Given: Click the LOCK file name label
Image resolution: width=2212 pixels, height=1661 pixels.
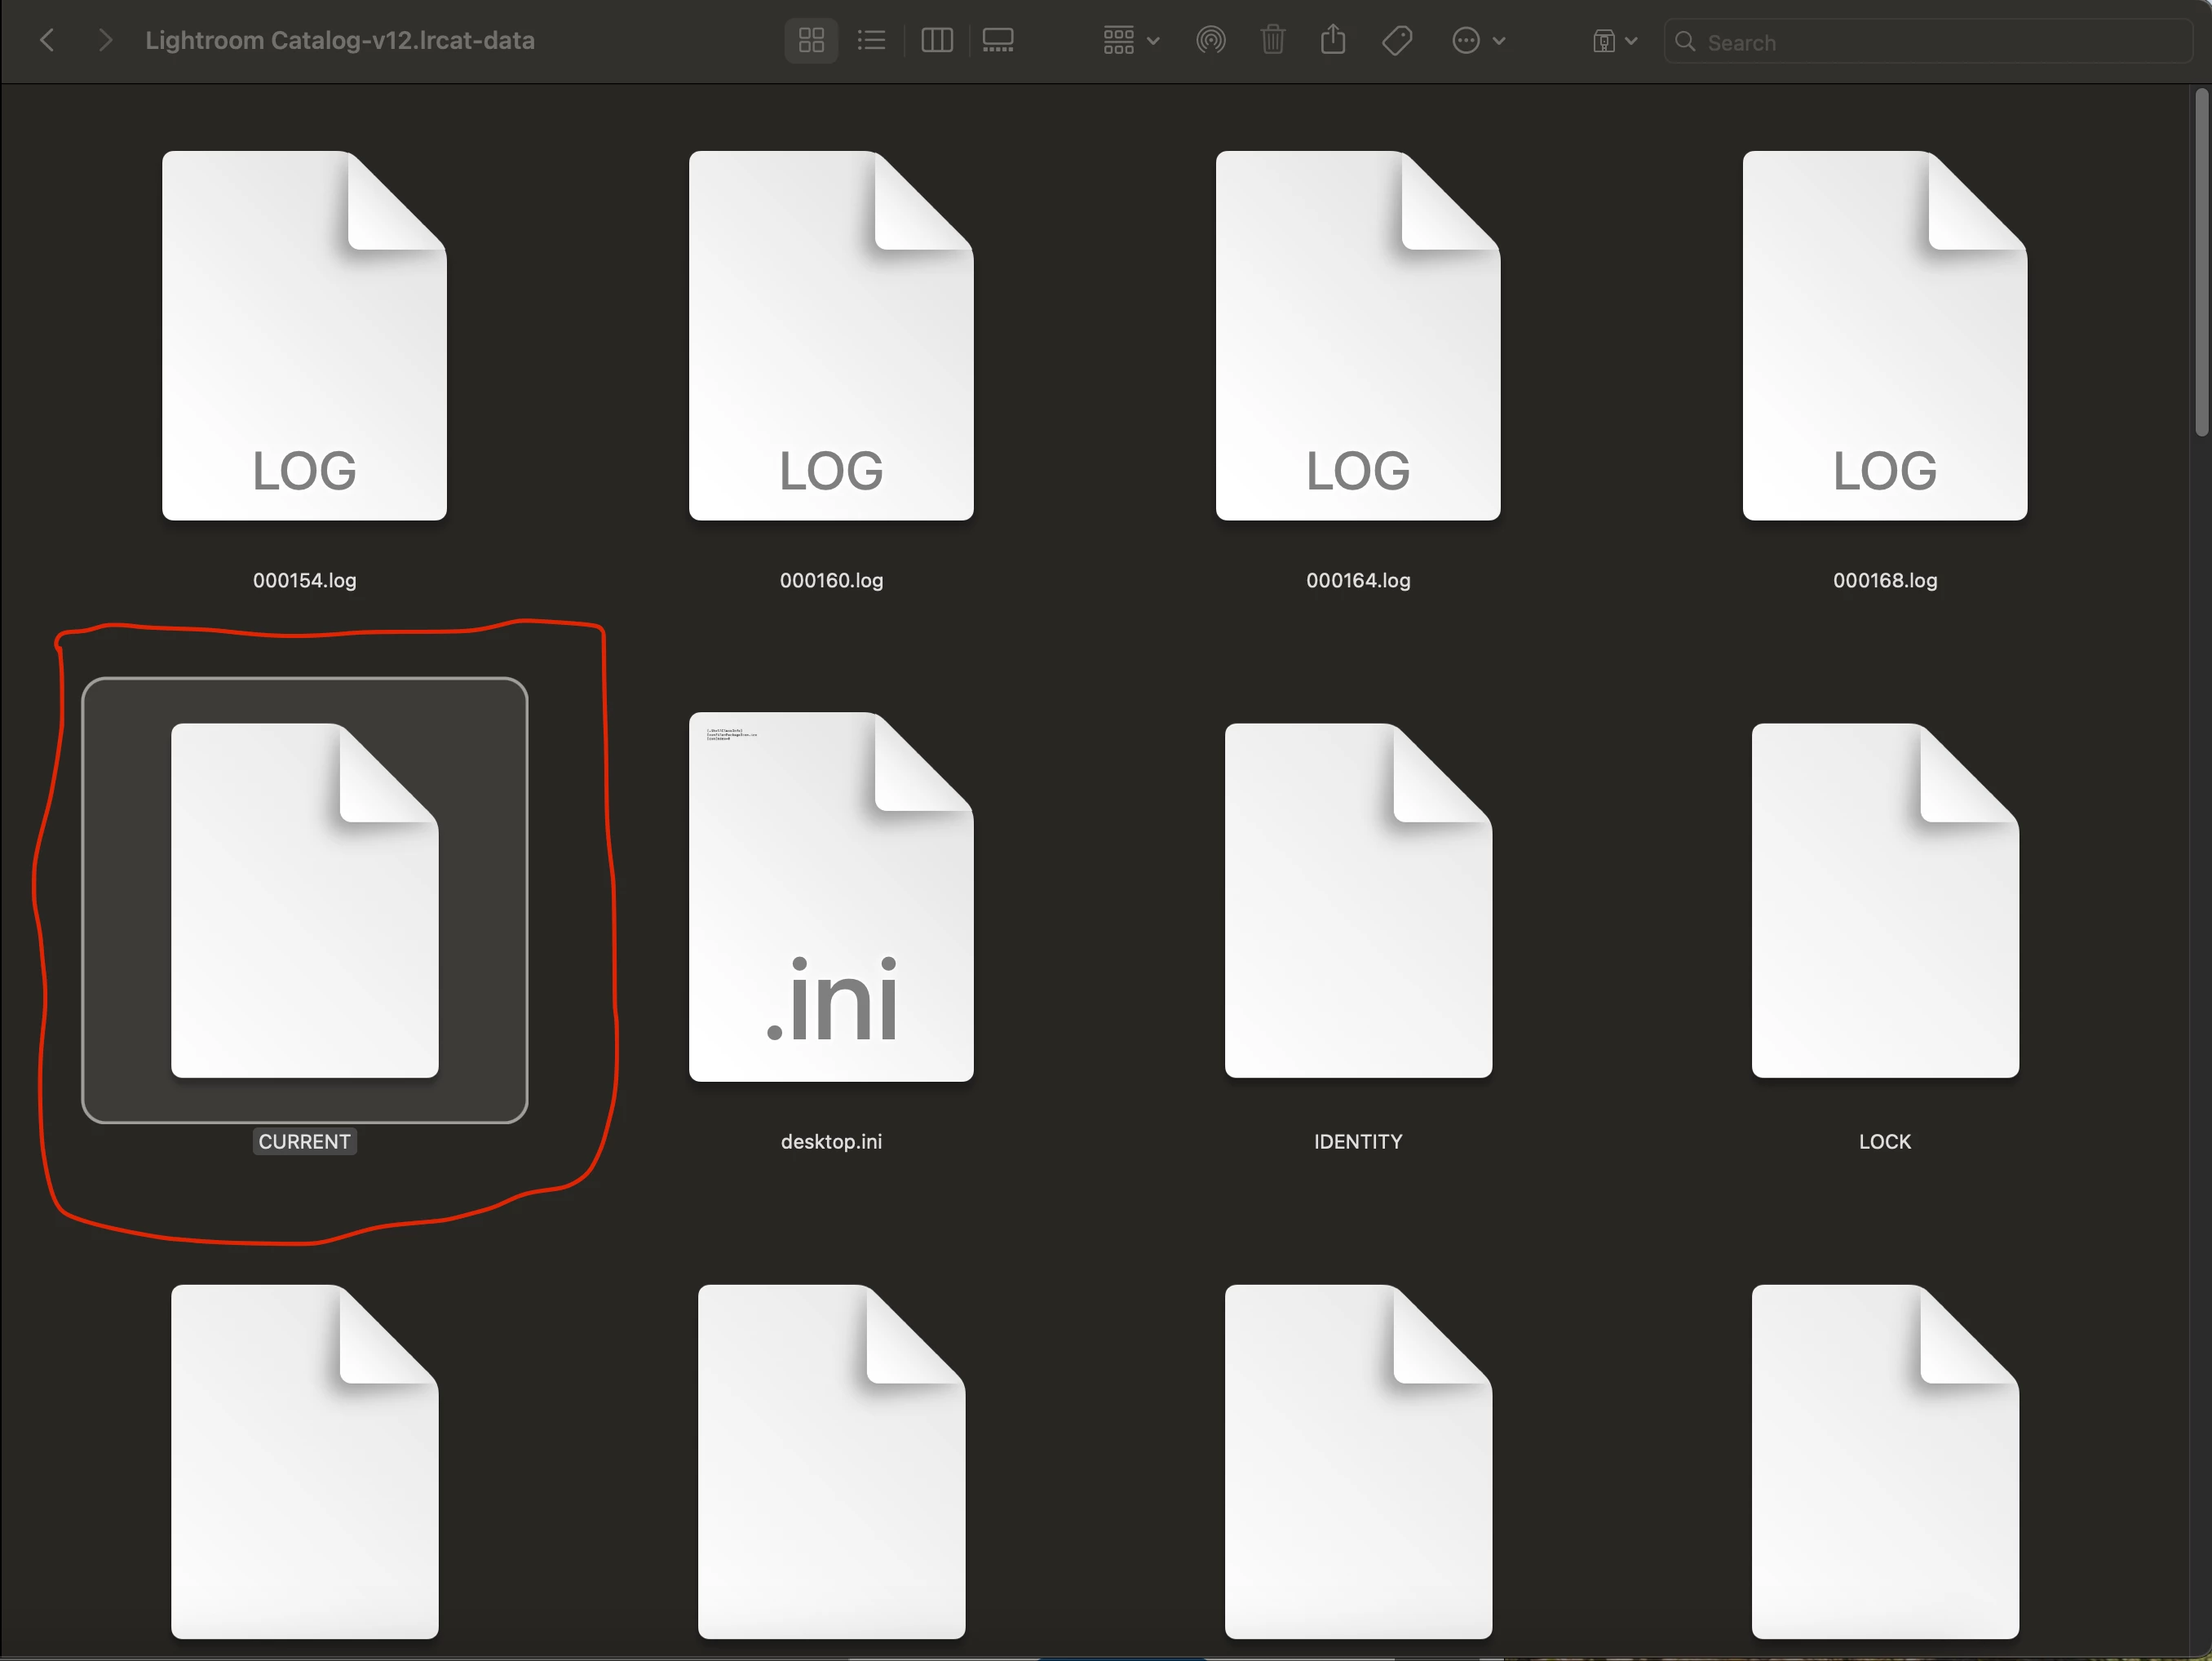Looking at the screenshot, I should [1884, 1141].
